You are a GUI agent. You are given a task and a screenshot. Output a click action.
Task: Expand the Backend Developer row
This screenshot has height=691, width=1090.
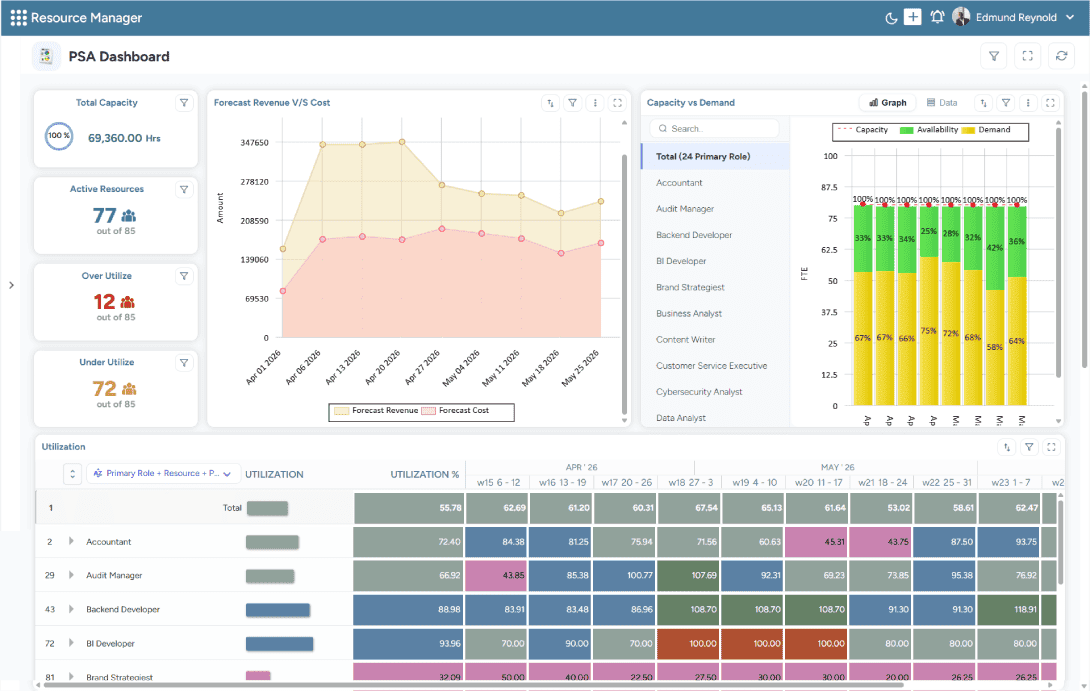click(x=71, y=609)
